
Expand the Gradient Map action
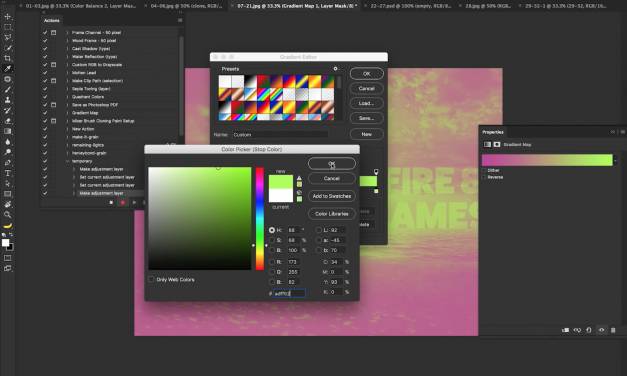[x=68, y=113]
